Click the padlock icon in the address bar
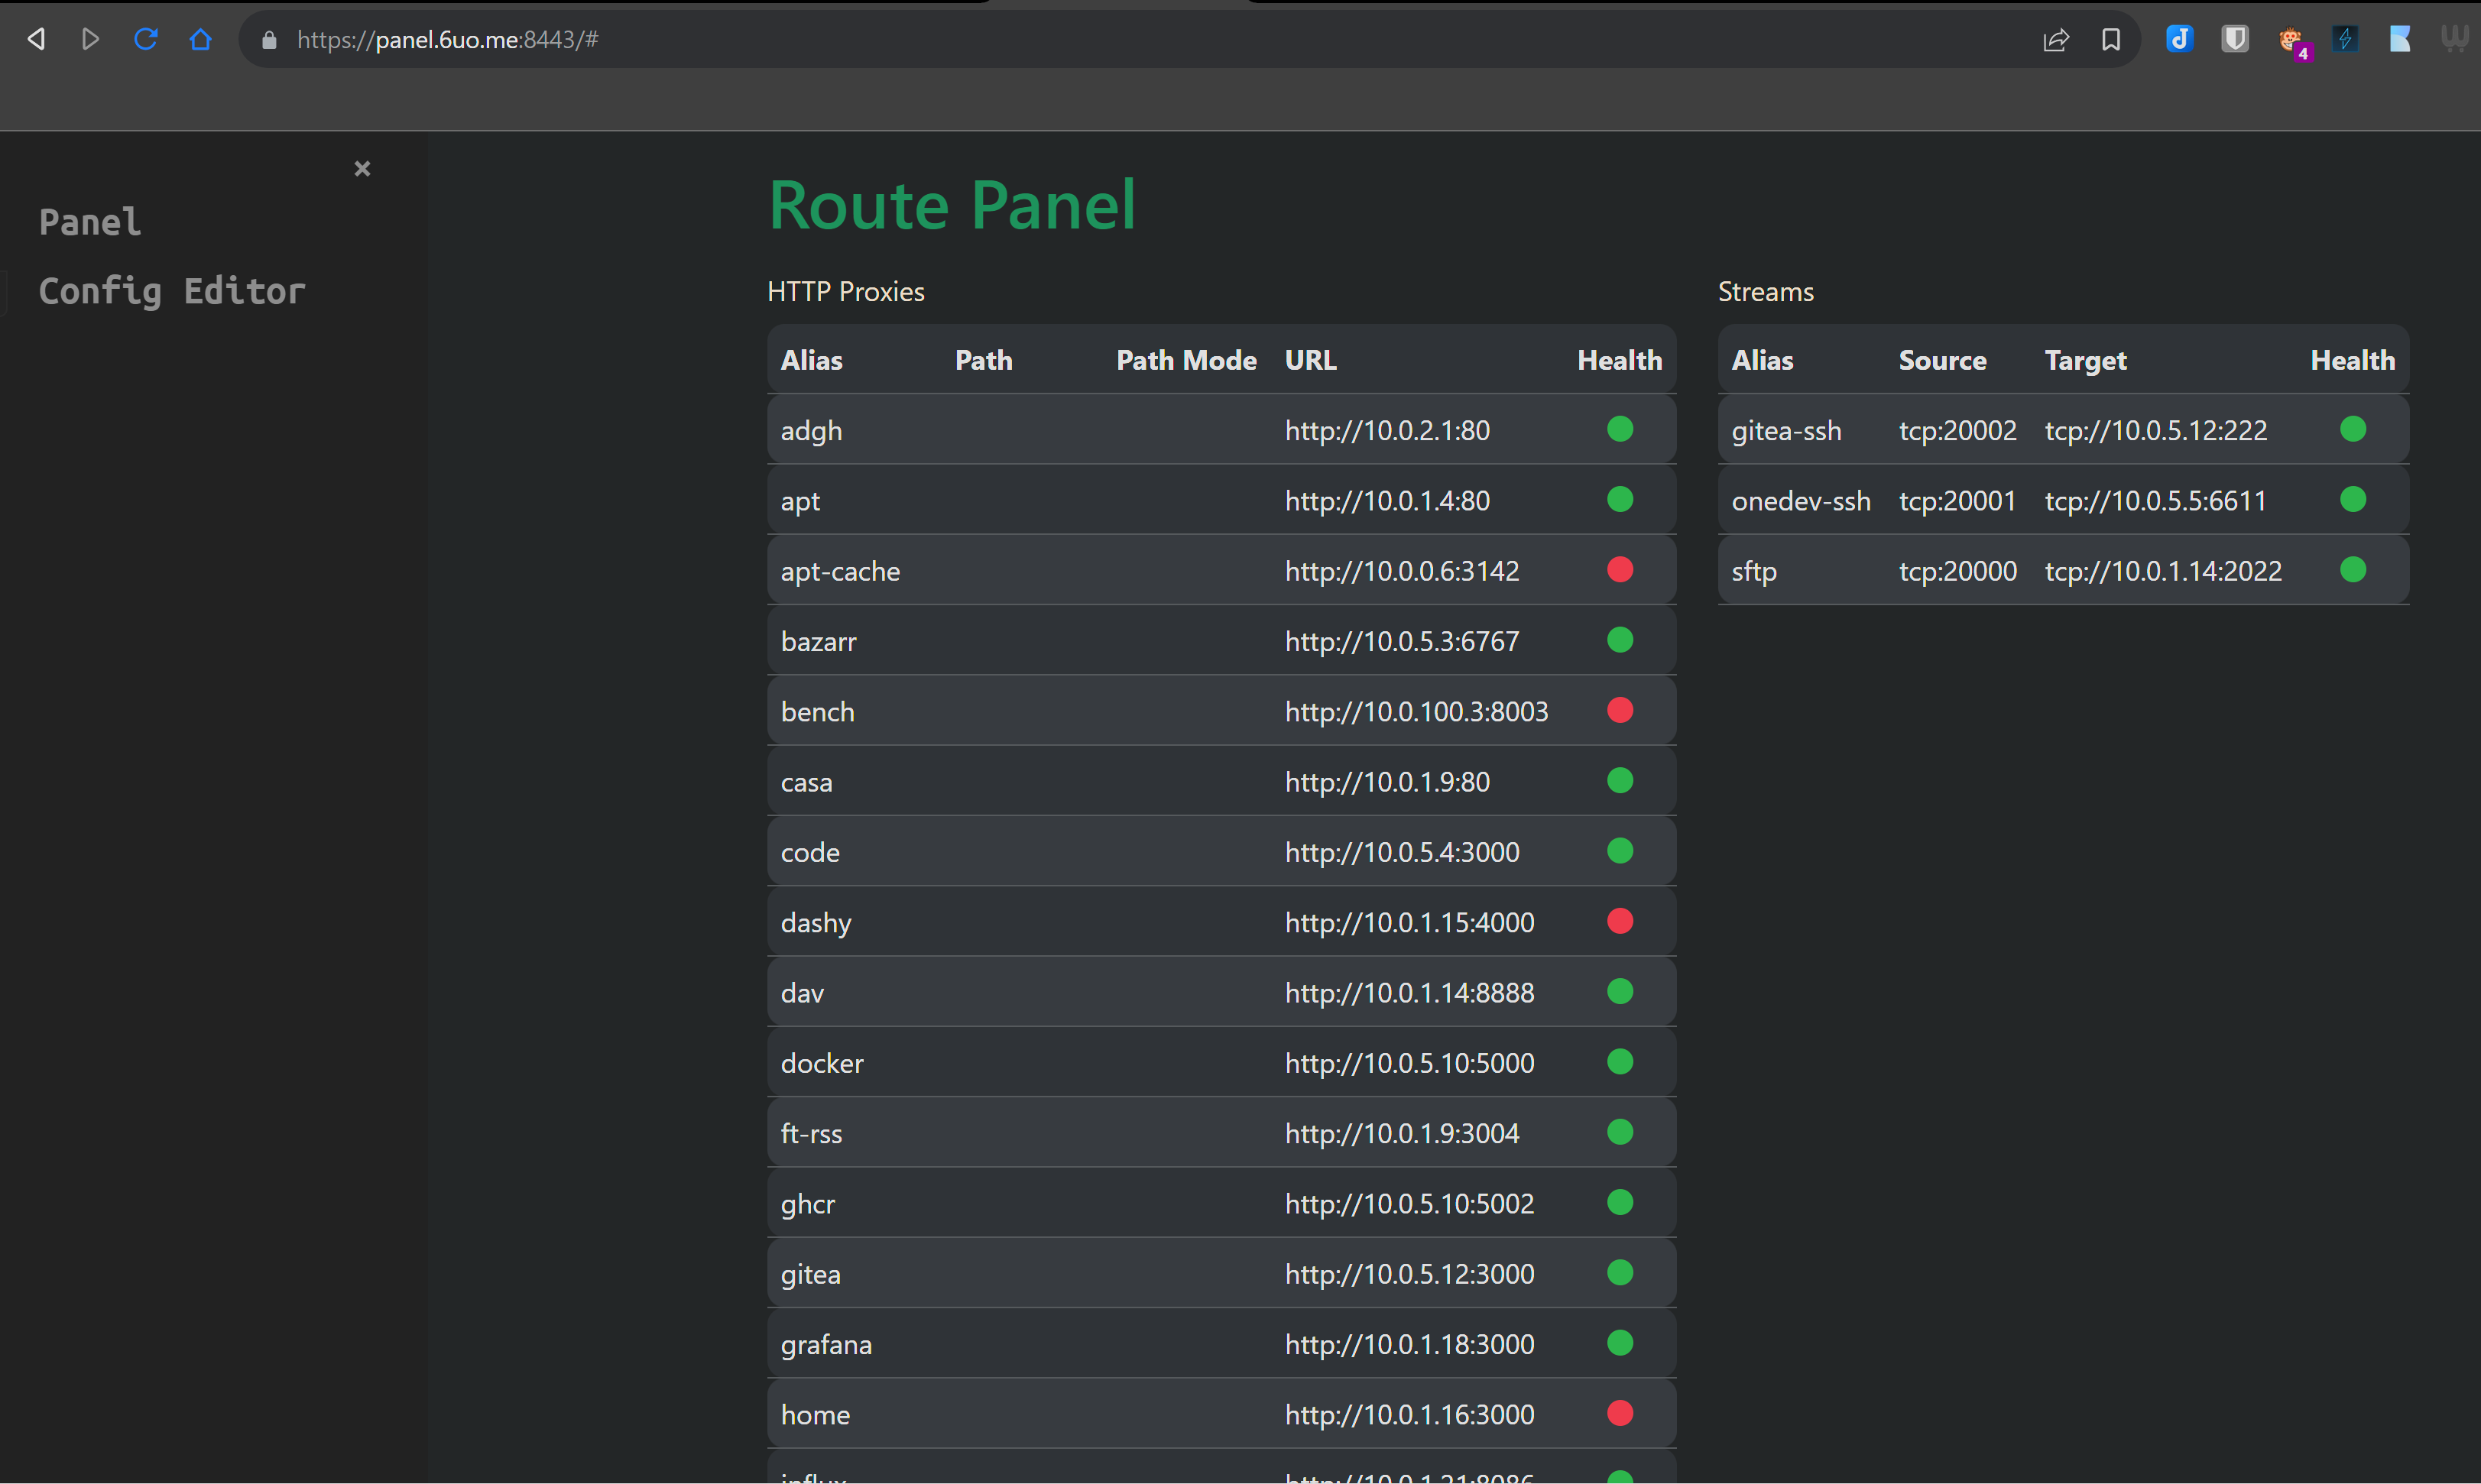The height and width of the screenshot is (1484, 2481). pos(268,40)
